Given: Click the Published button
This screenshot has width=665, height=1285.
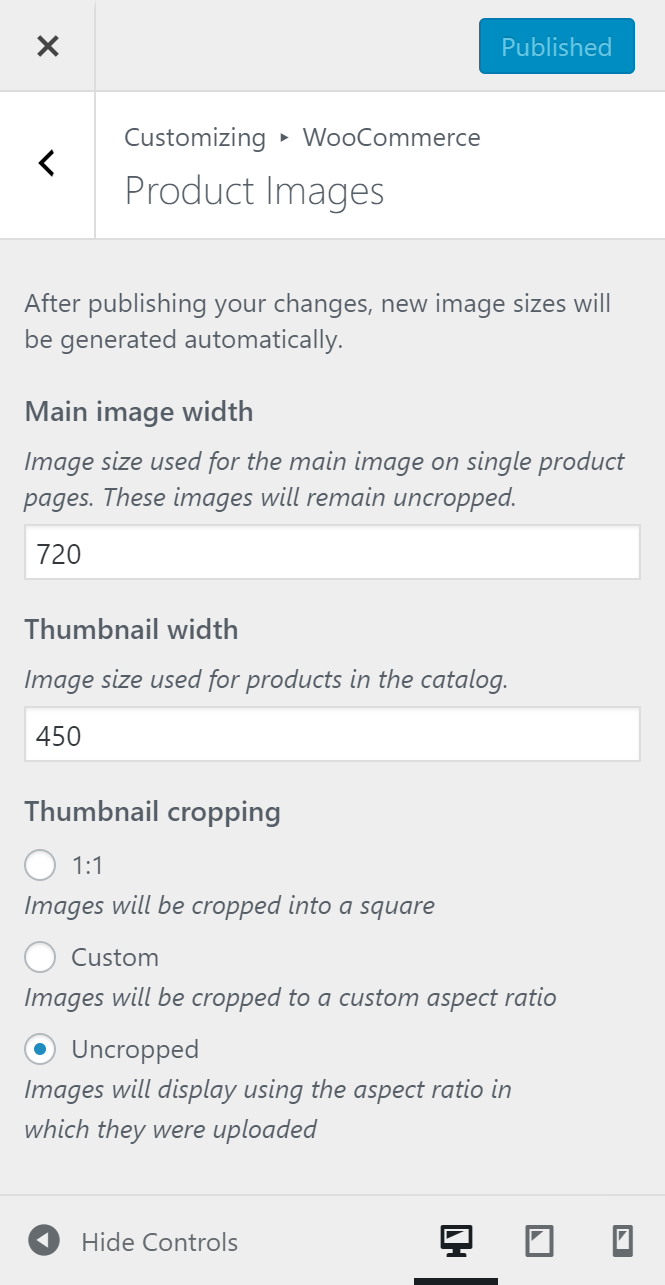Looking at the screenshot, I should 557,46.
